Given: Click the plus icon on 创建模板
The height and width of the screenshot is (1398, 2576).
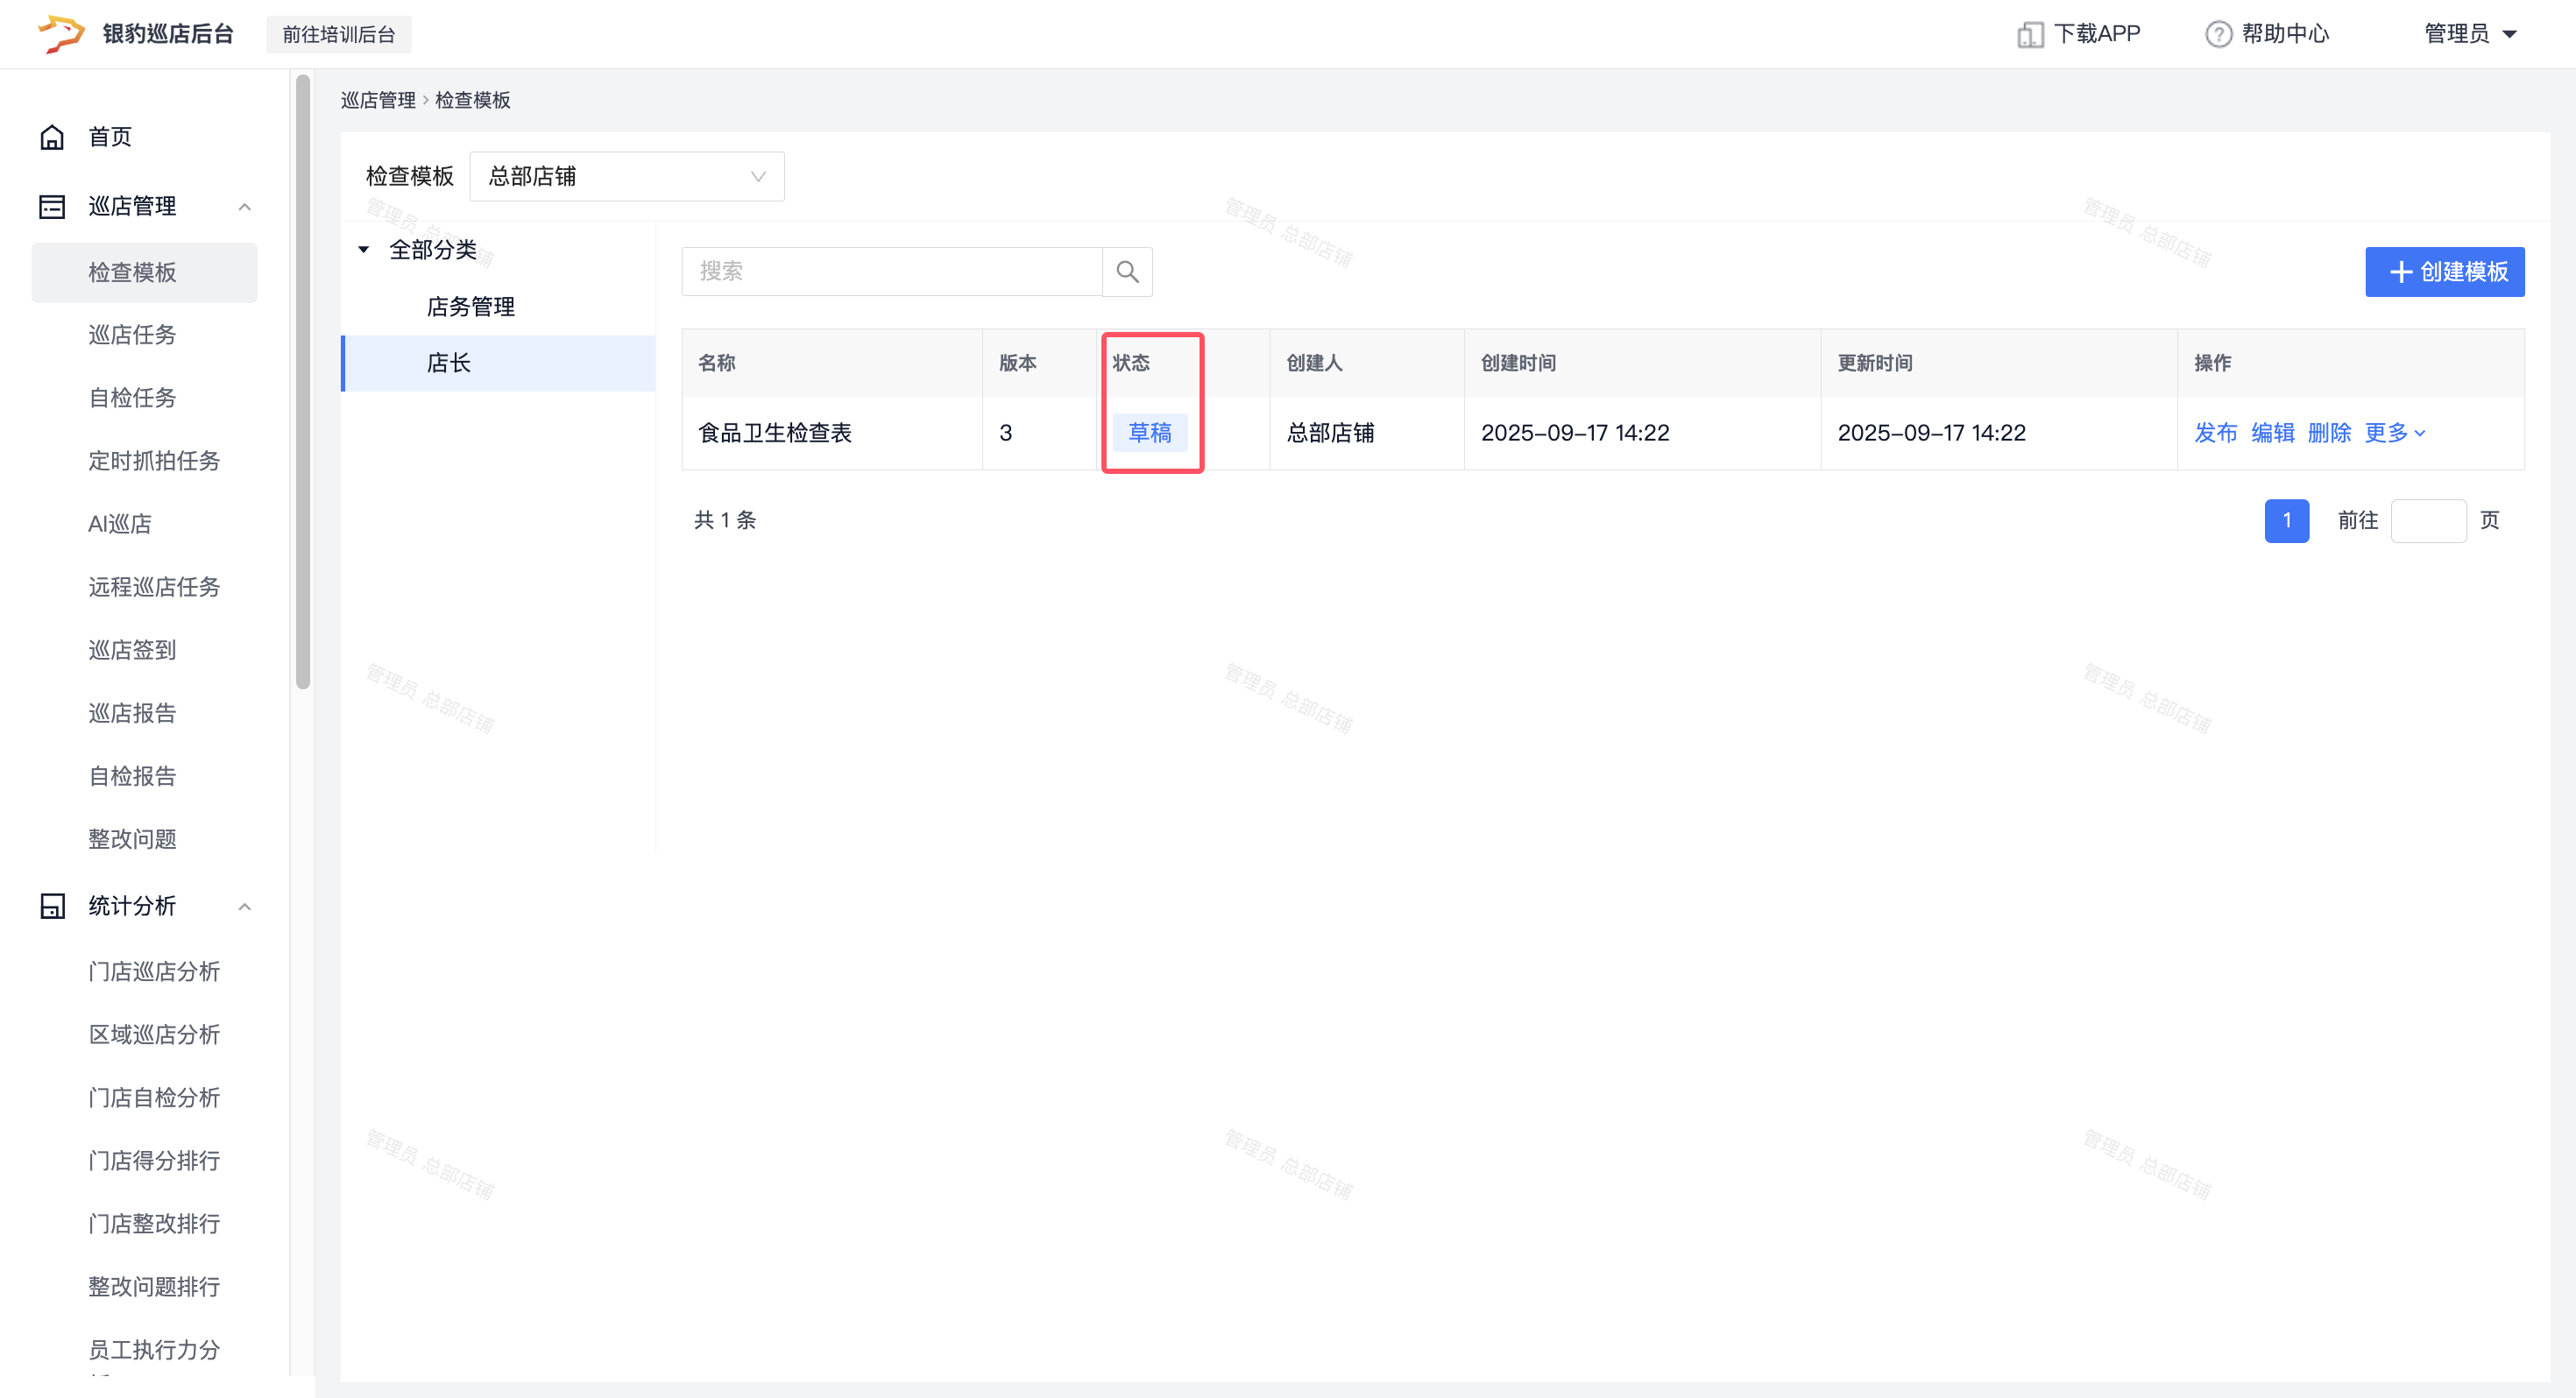Looking at the screenshot, I should (x=2400, y=272).
